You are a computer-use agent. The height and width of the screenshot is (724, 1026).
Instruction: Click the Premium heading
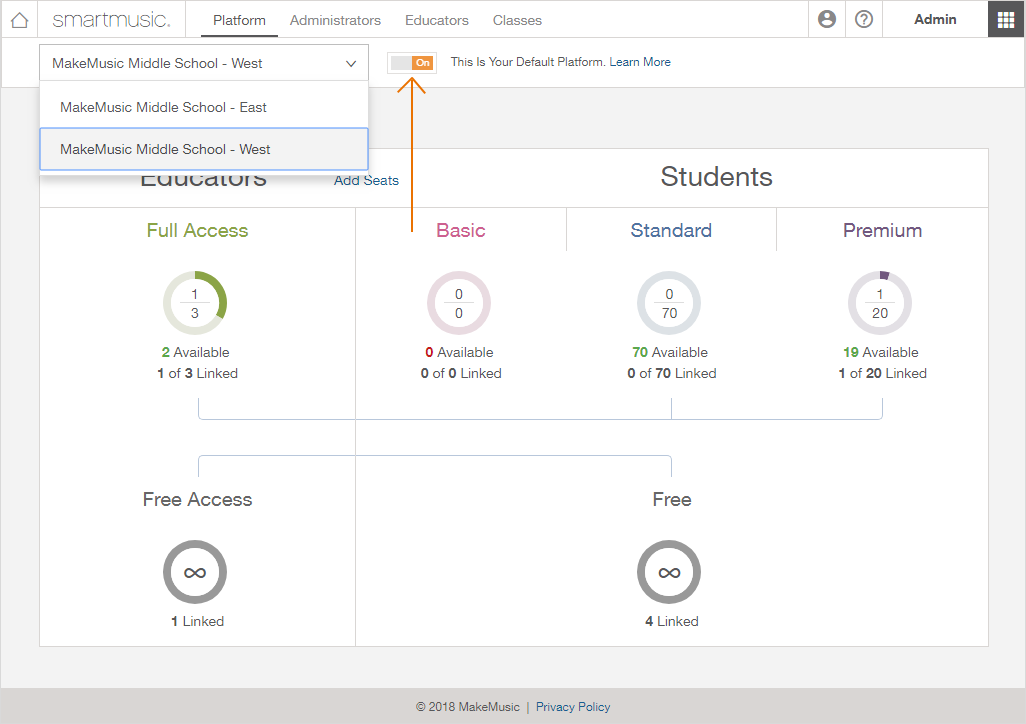[882, 230]
